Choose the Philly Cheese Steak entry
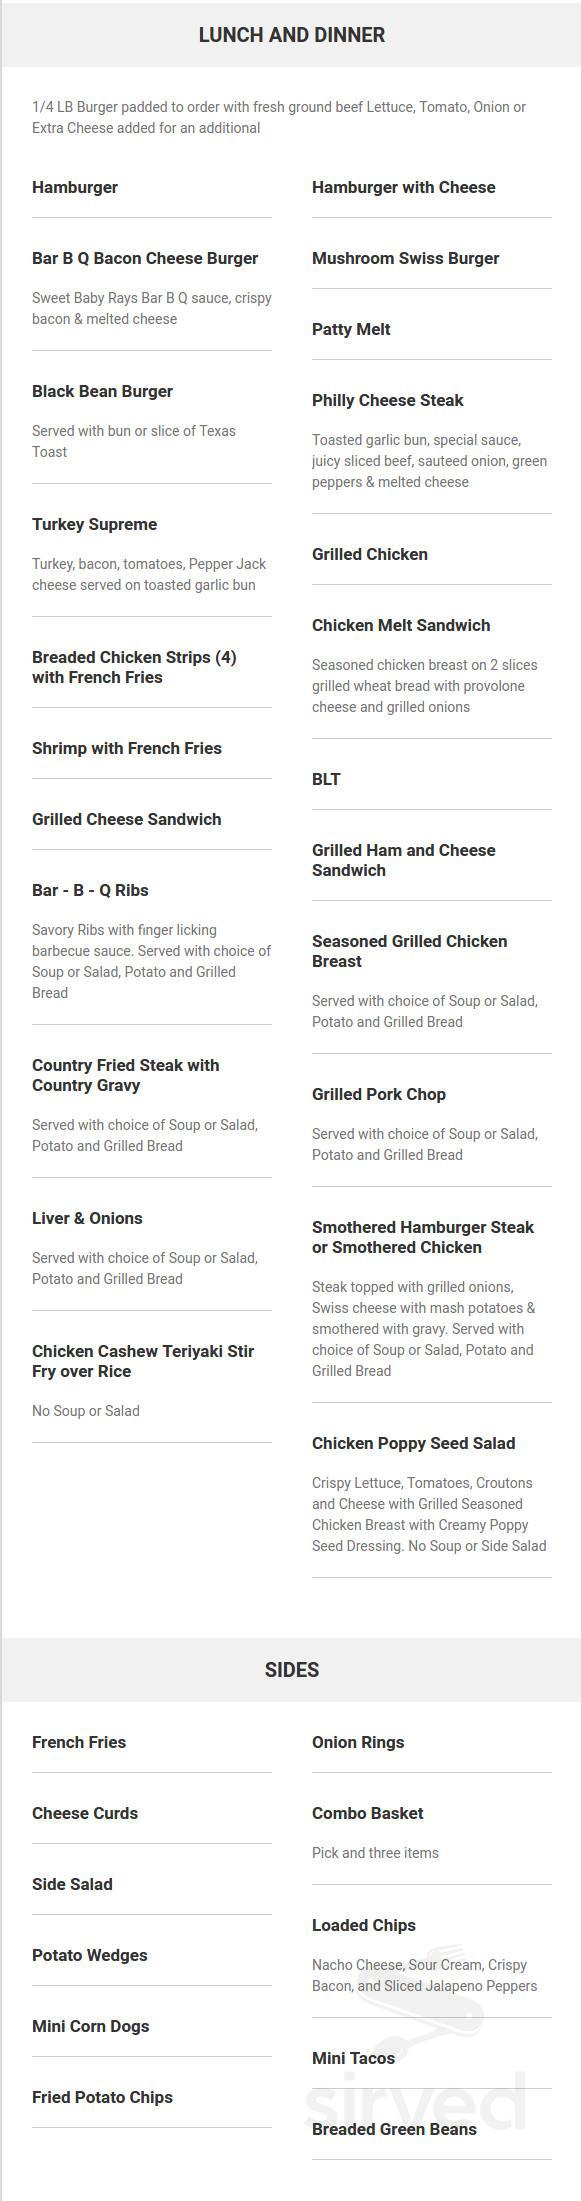Screen dimensions: 581x2201 [x=387, y=400]
